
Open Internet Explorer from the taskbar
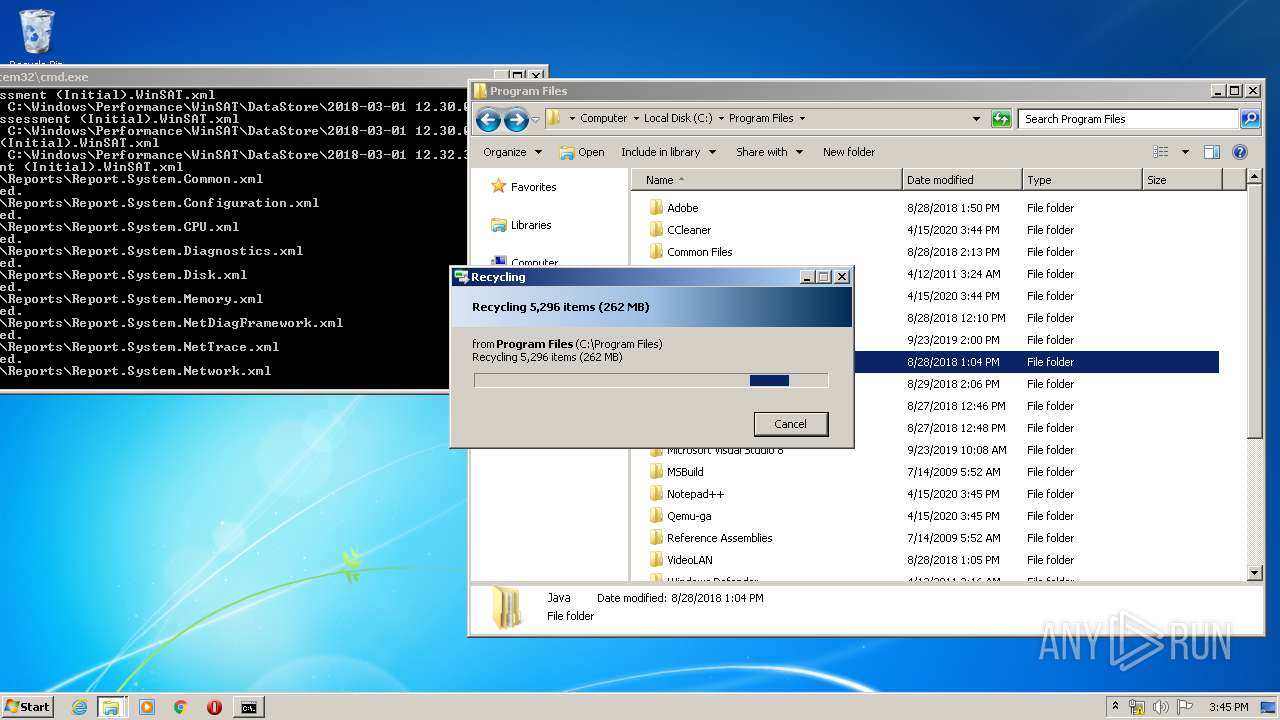click(79, 707)
